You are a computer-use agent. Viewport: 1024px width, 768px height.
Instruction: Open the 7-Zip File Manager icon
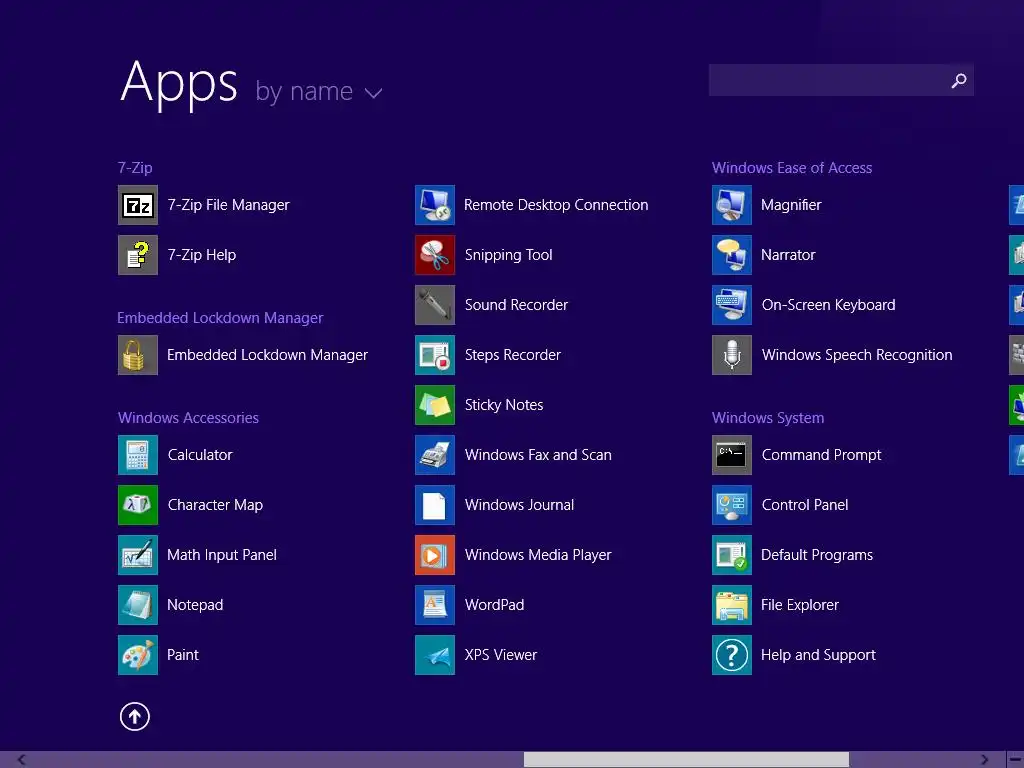click(138, 205)
